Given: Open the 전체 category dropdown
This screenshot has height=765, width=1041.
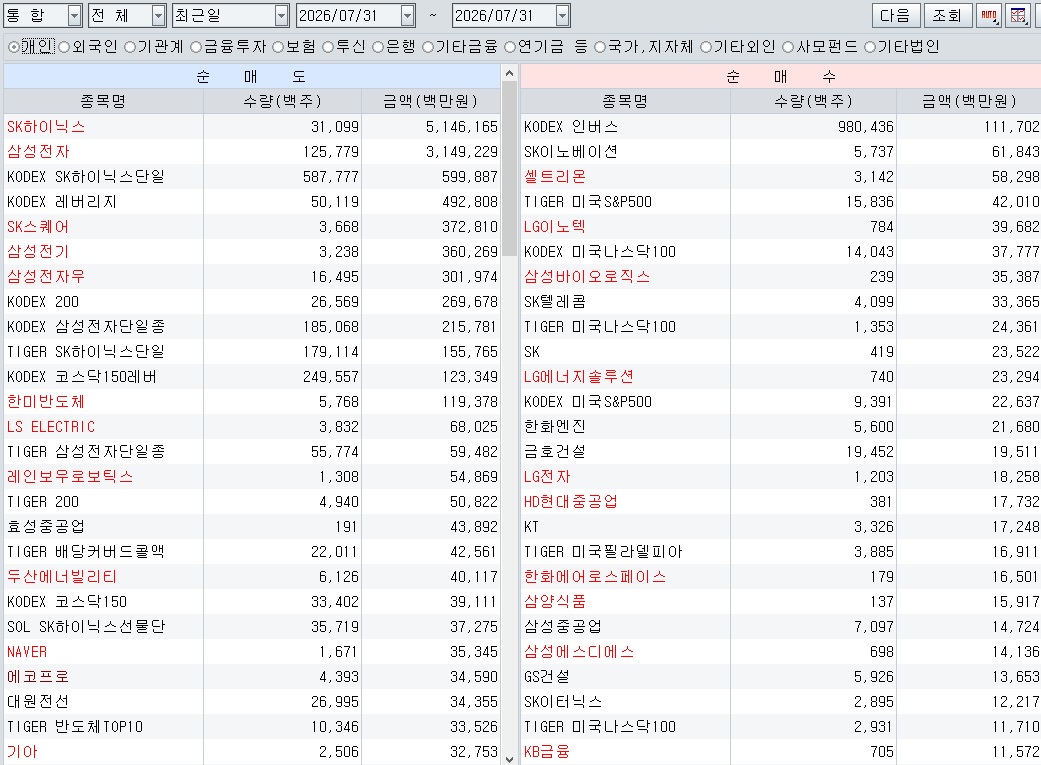Looking at the screenshot, I should tap(159, 15).
